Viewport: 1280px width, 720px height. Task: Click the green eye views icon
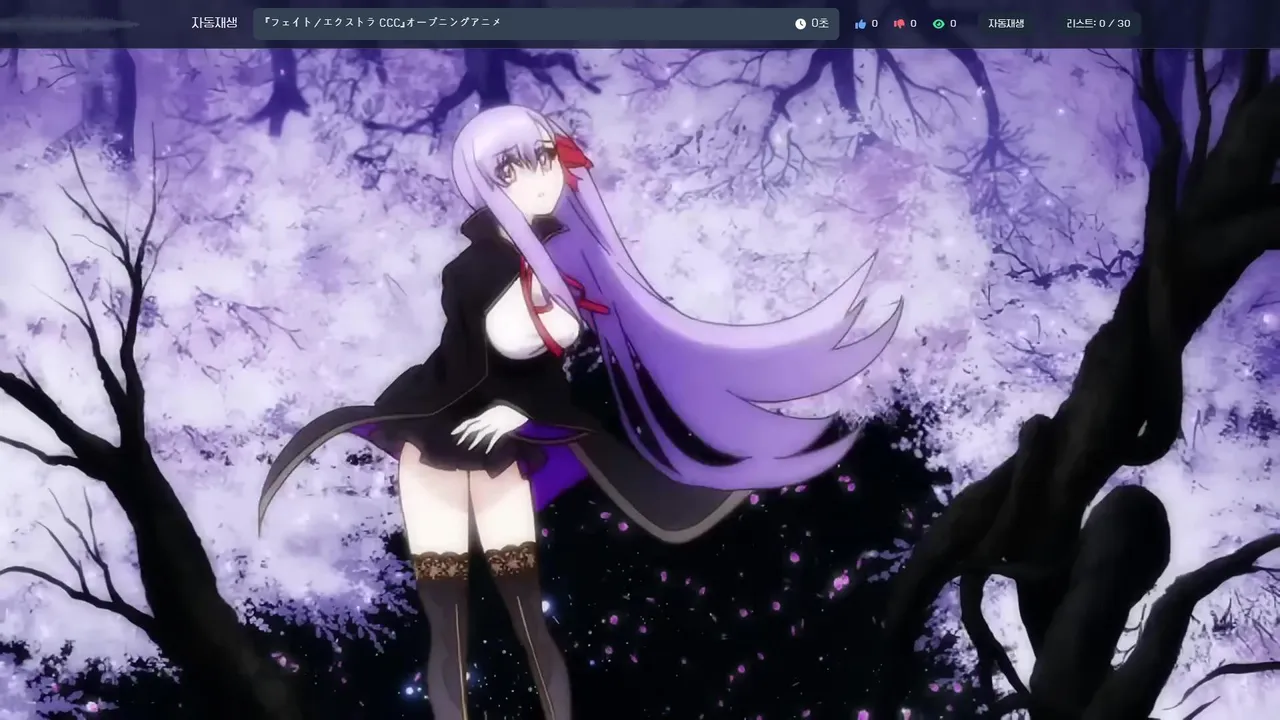(938, 23)
